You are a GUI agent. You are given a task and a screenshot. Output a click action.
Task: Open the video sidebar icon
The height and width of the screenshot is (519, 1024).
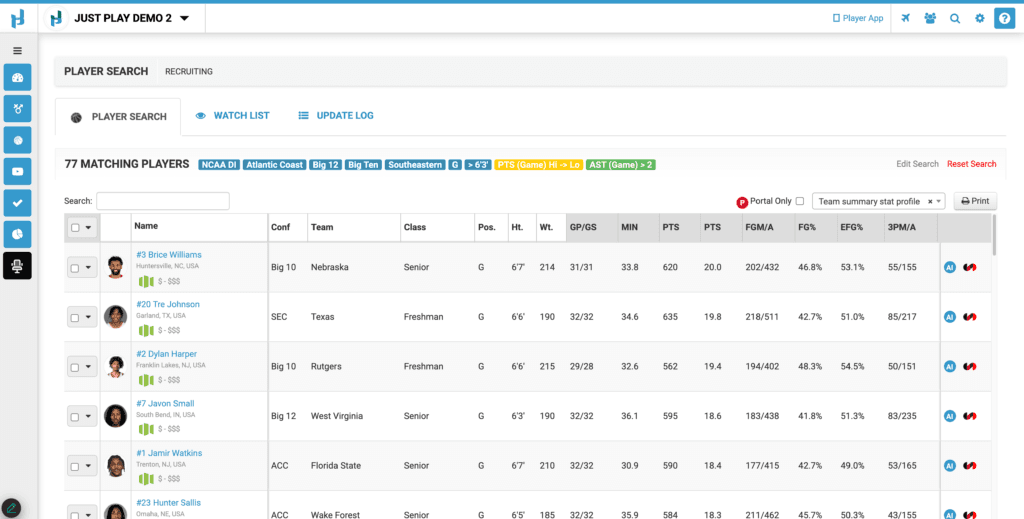click(x=18, y=172)
